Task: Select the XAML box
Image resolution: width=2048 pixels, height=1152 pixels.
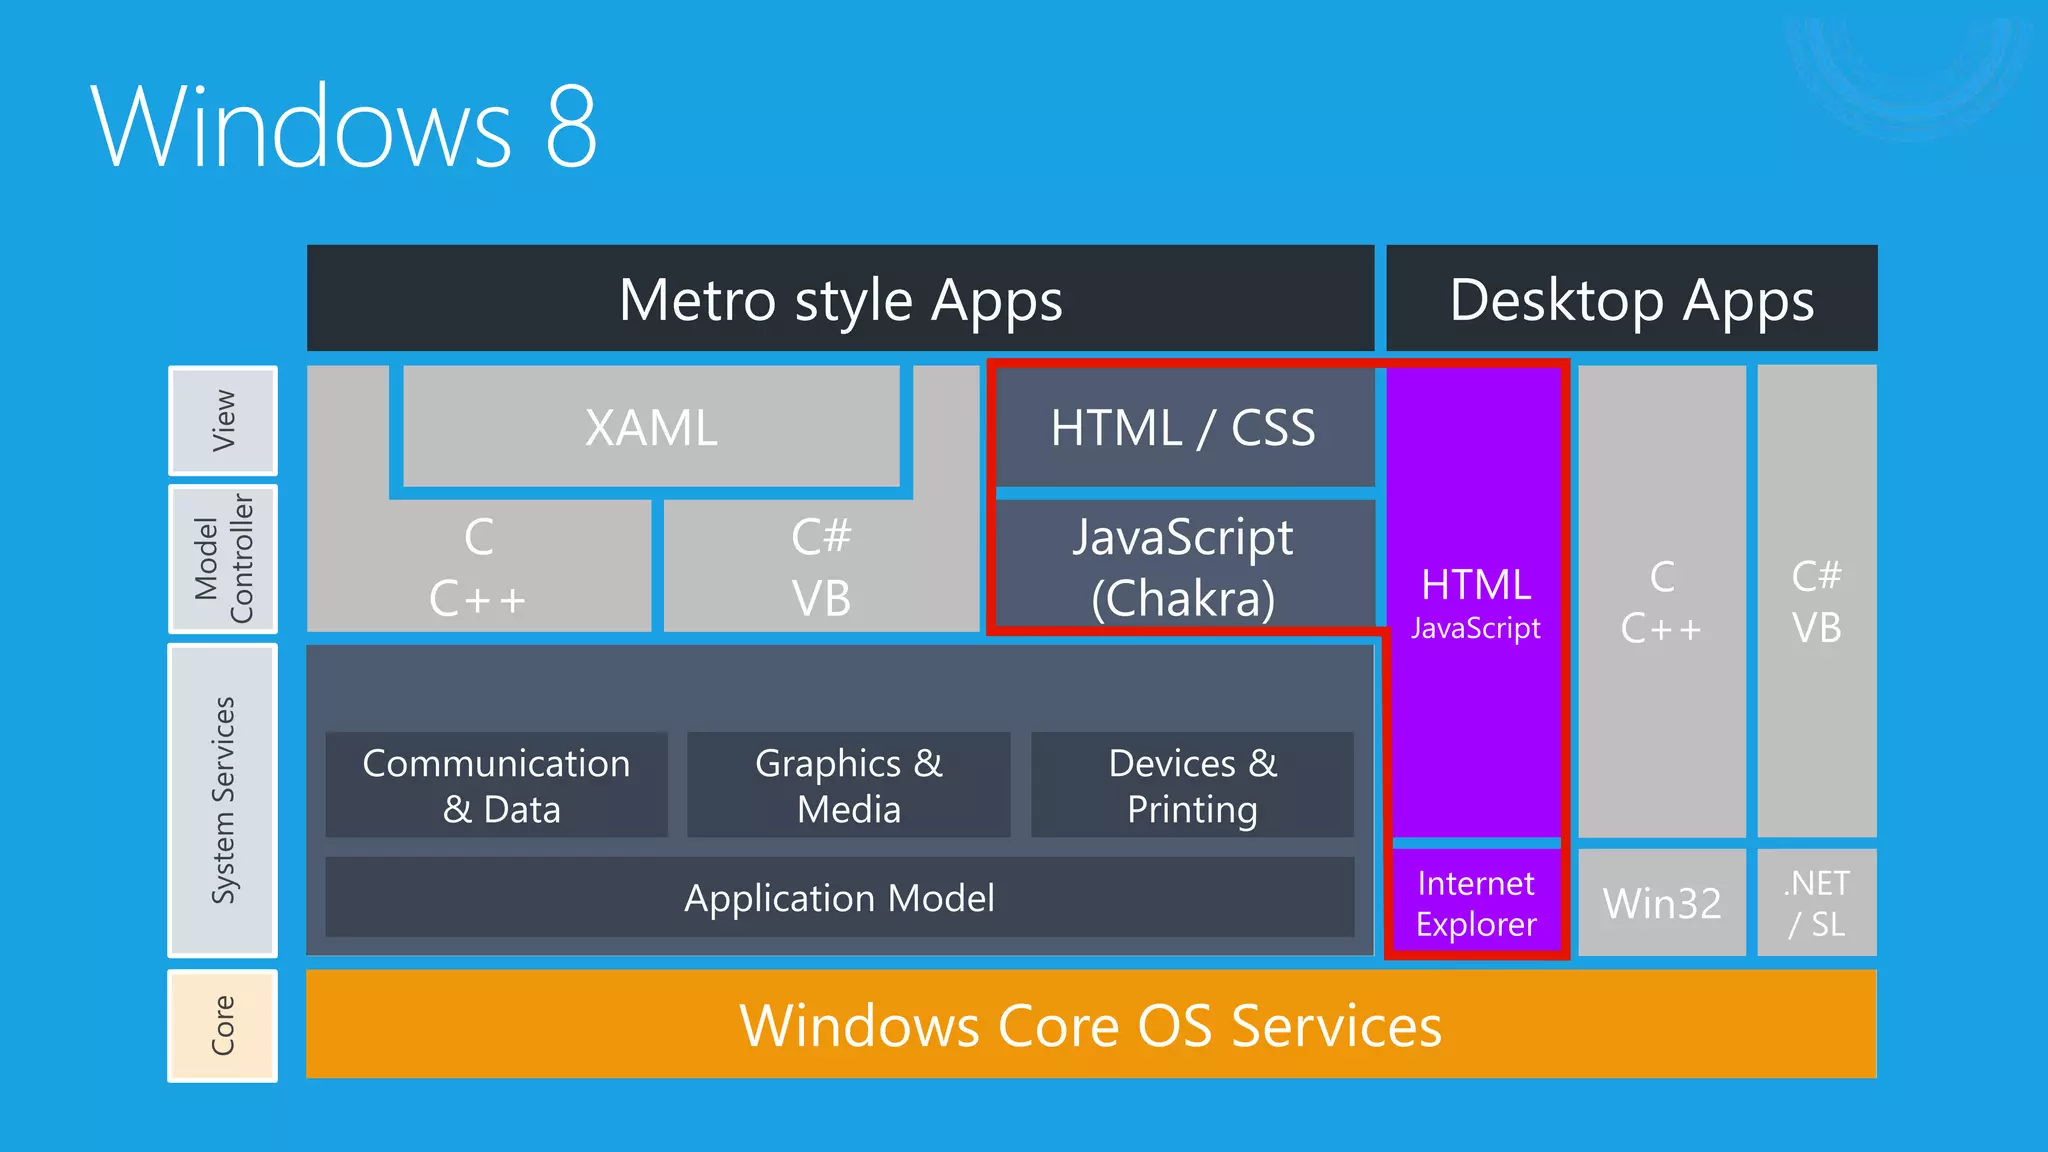Action: 651,427
